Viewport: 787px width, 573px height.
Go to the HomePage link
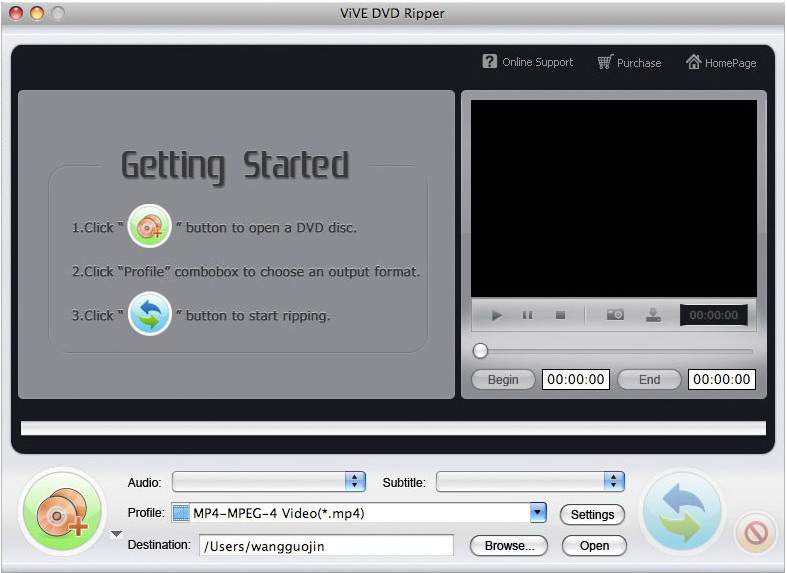730,63
